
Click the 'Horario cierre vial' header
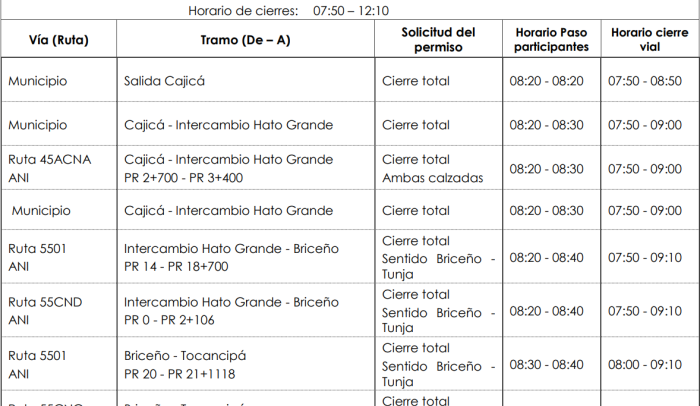650,39
